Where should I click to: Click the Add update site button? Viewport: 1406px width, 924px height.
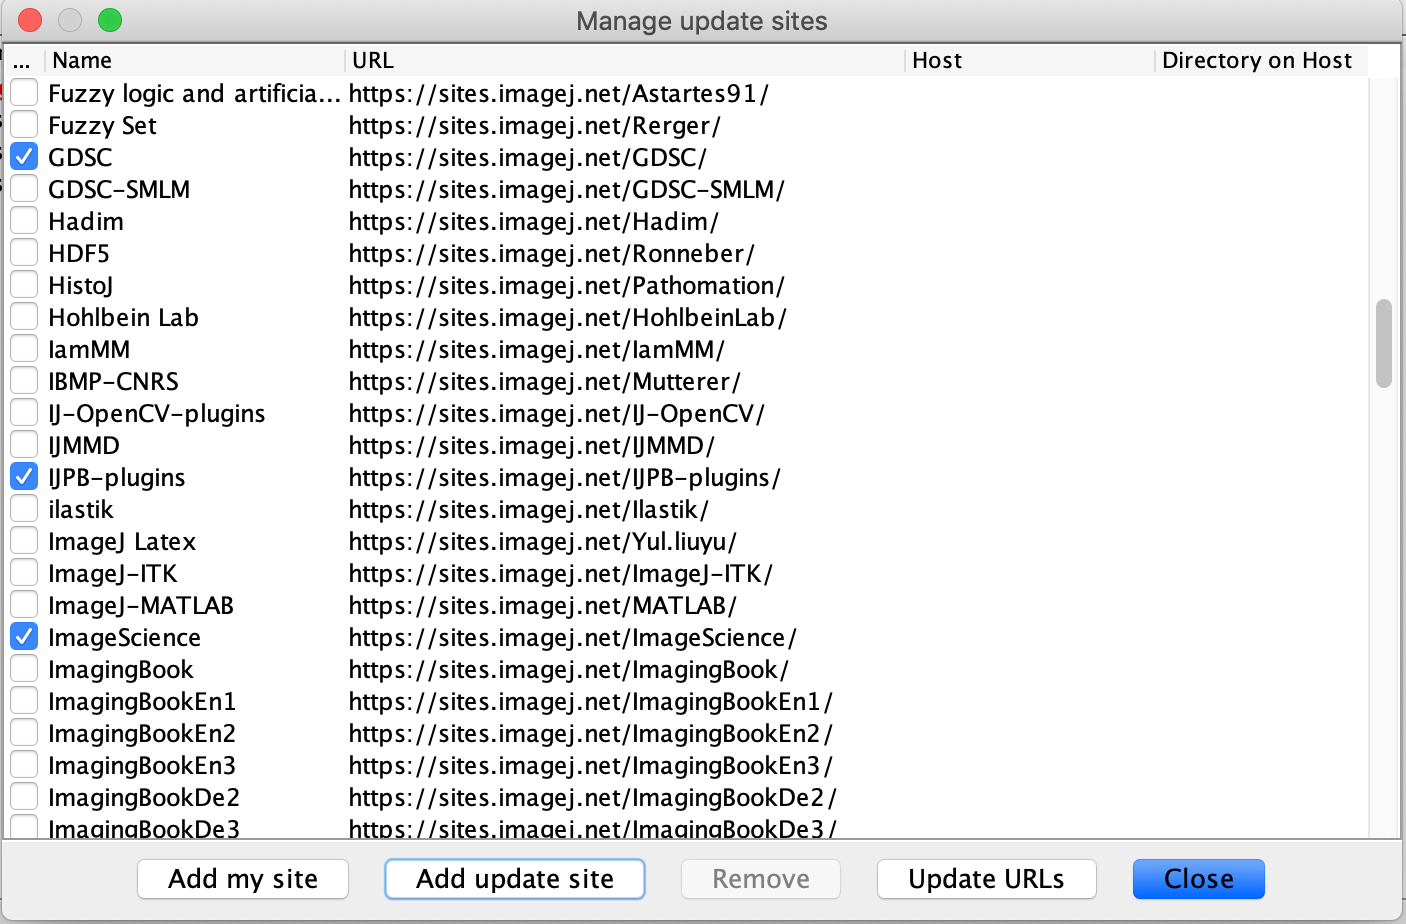[515, 879]
